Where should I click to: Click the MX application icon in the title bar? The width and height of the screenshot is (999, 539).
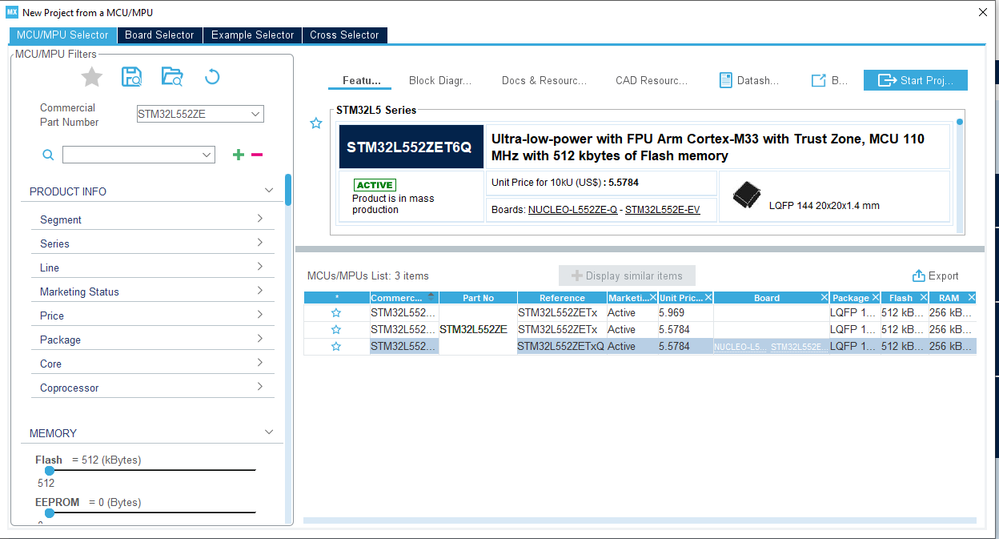coord(11,12)
